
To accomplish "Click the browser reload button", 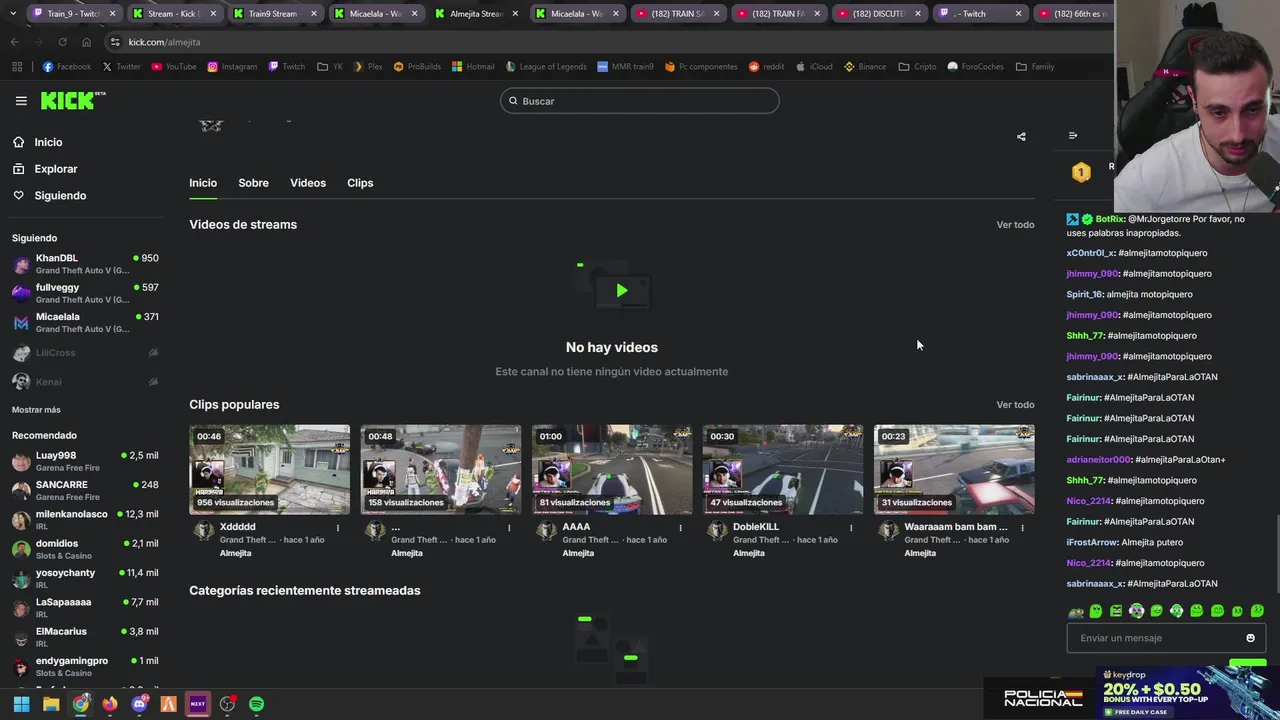I will 62,42.
